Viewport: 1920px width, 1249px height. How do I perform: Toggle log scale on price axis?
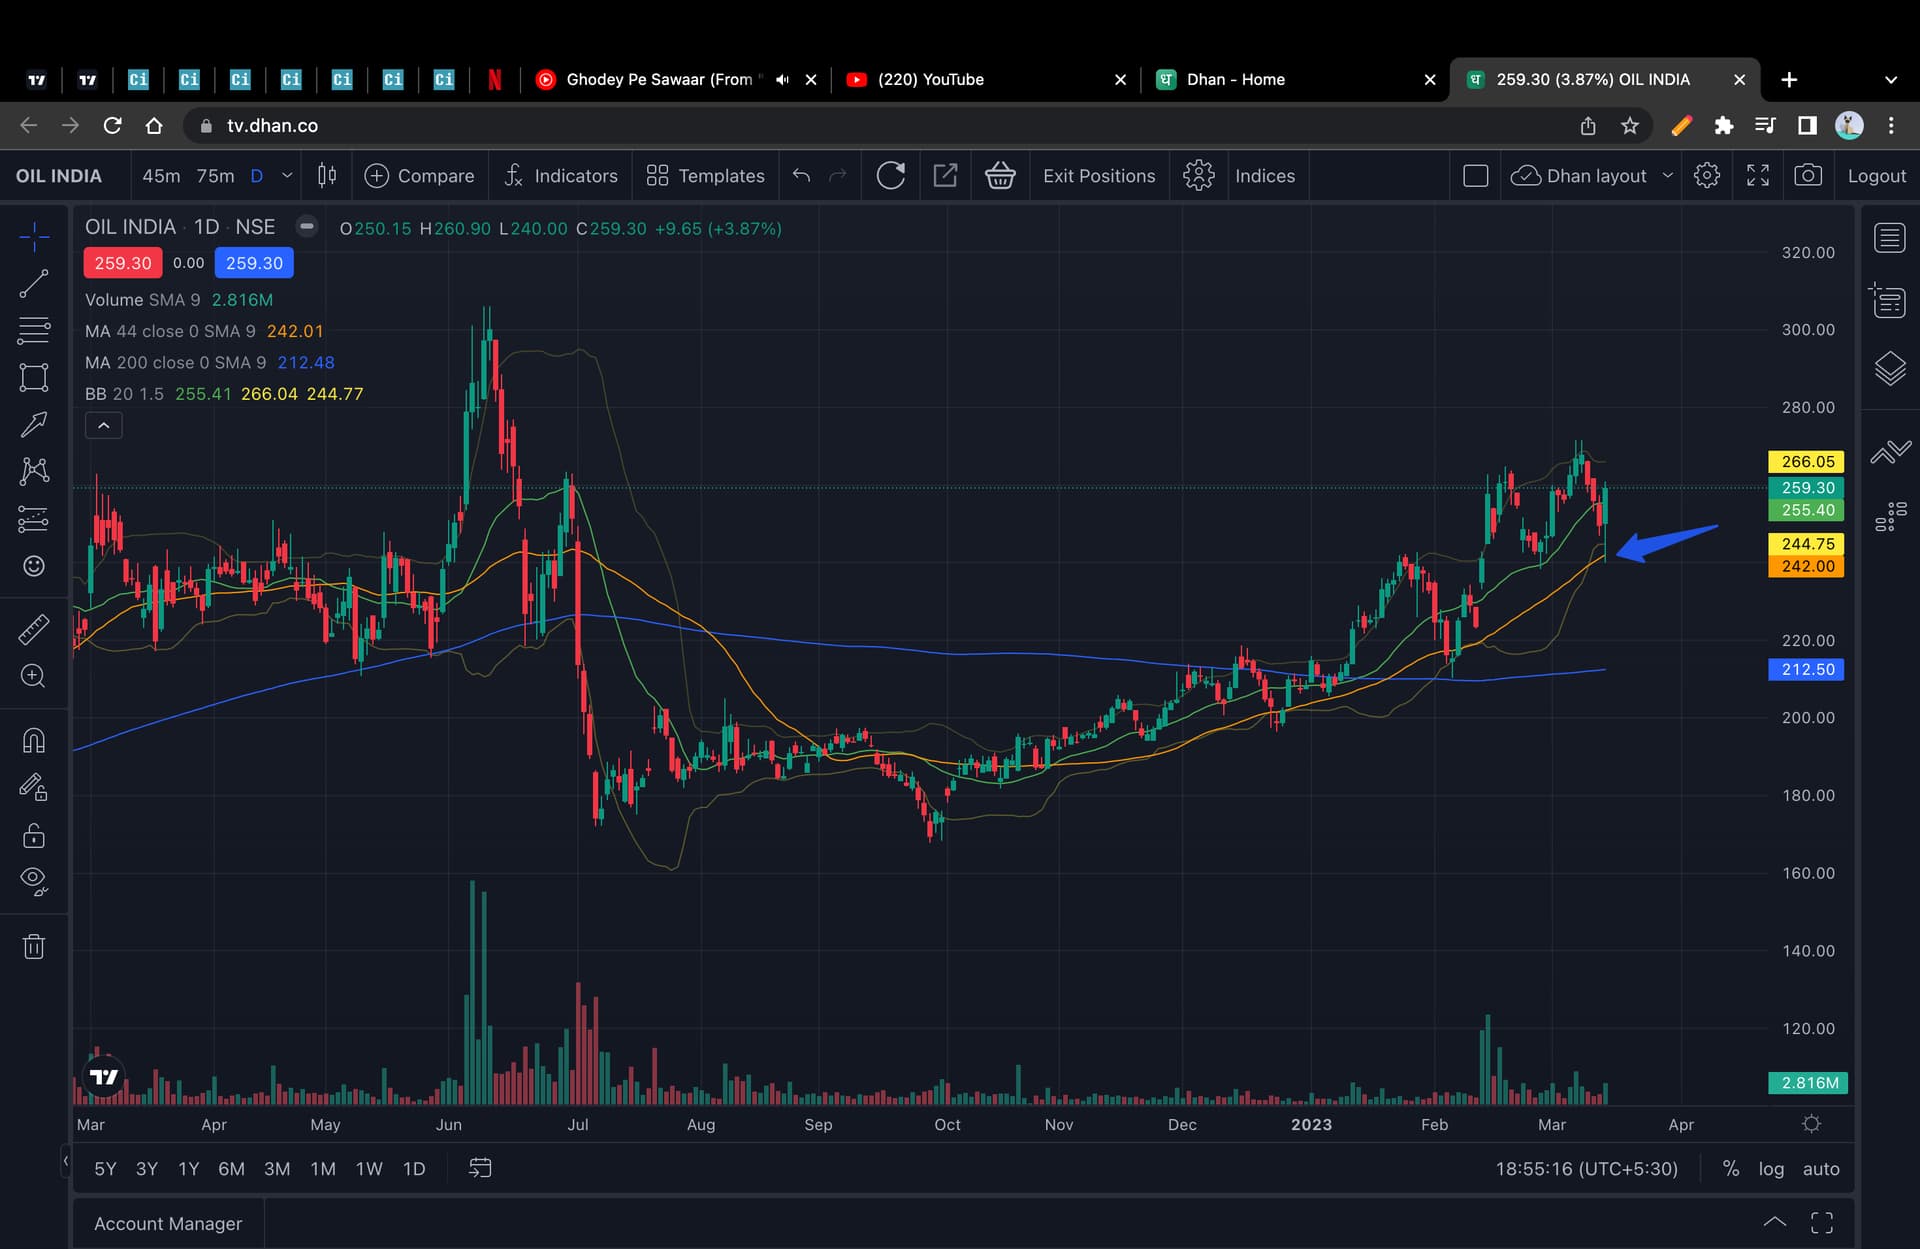click(x=1771, y=1169)
